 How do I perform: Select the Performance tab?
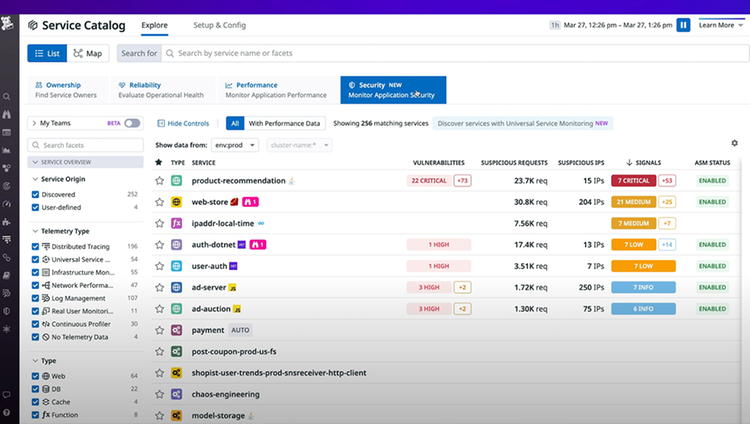click(x=276, y=89)
